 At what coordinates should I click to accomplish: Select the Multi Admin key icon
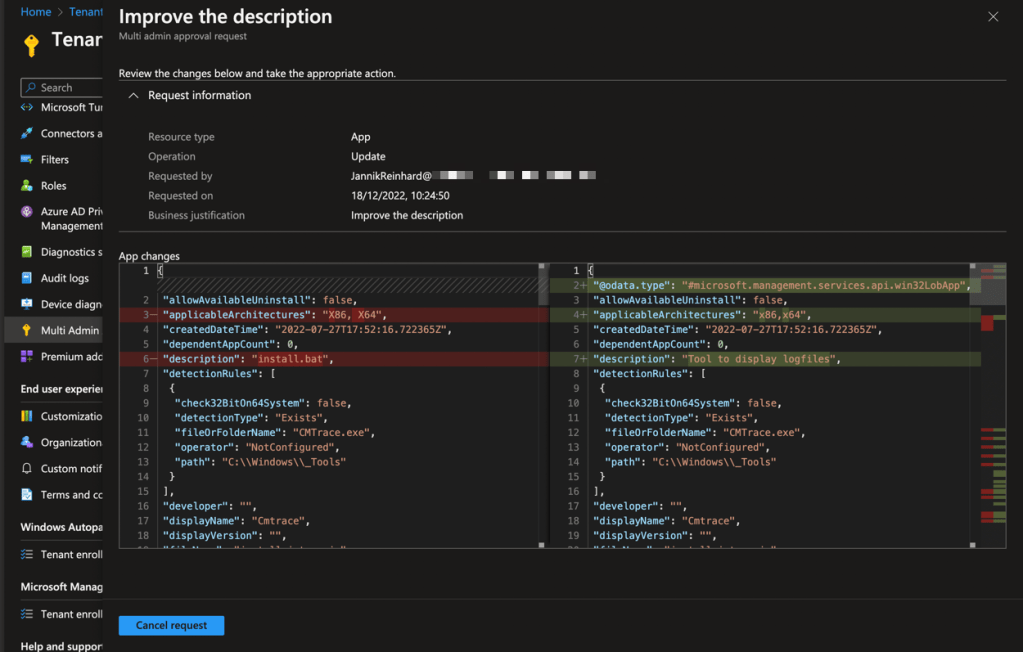pyautogui.click(x=28, y=330)
